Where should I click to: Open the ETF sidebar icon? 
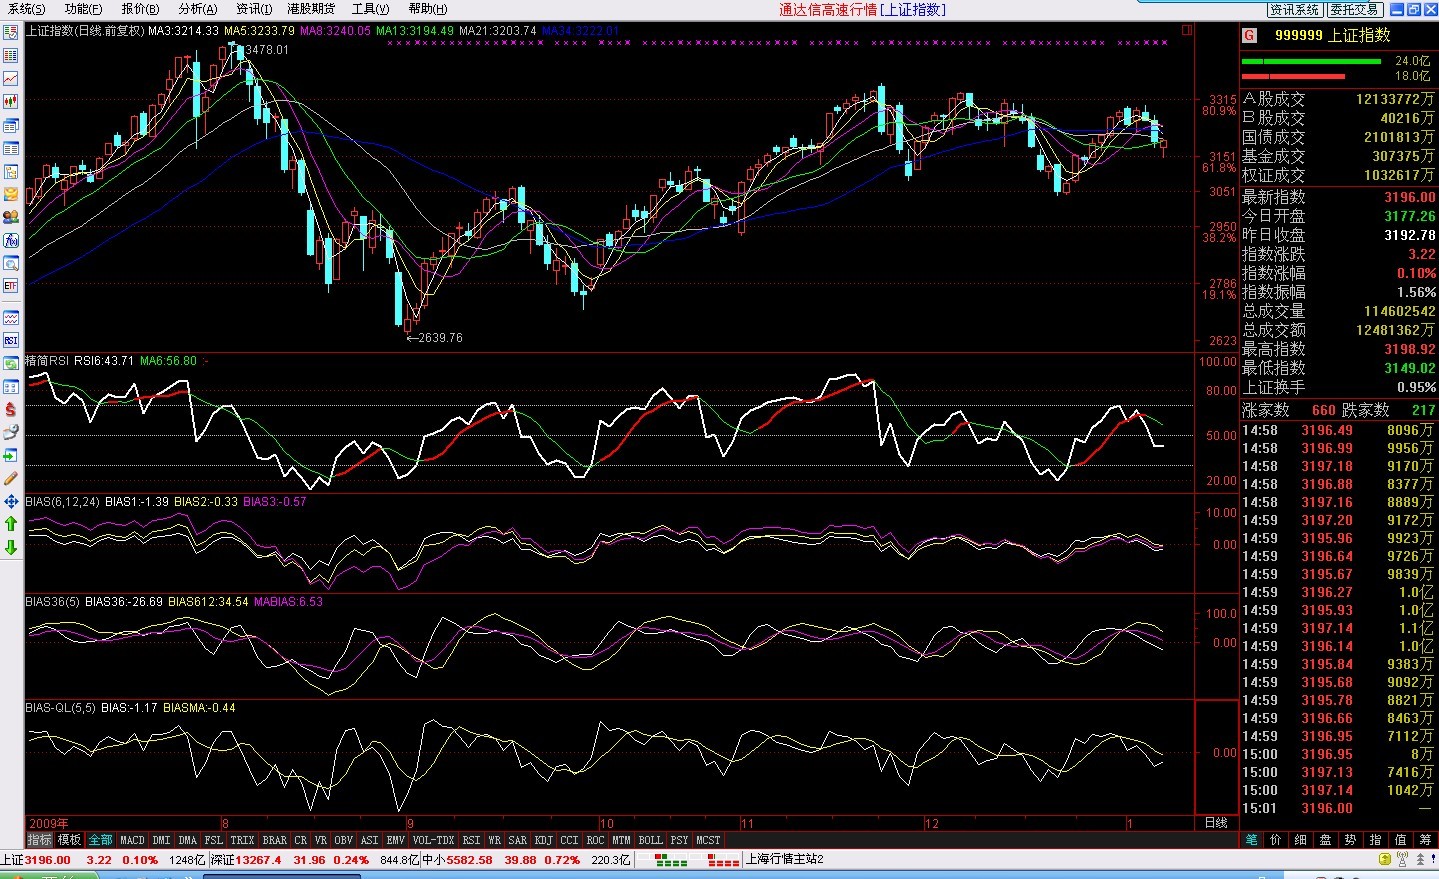11,286
